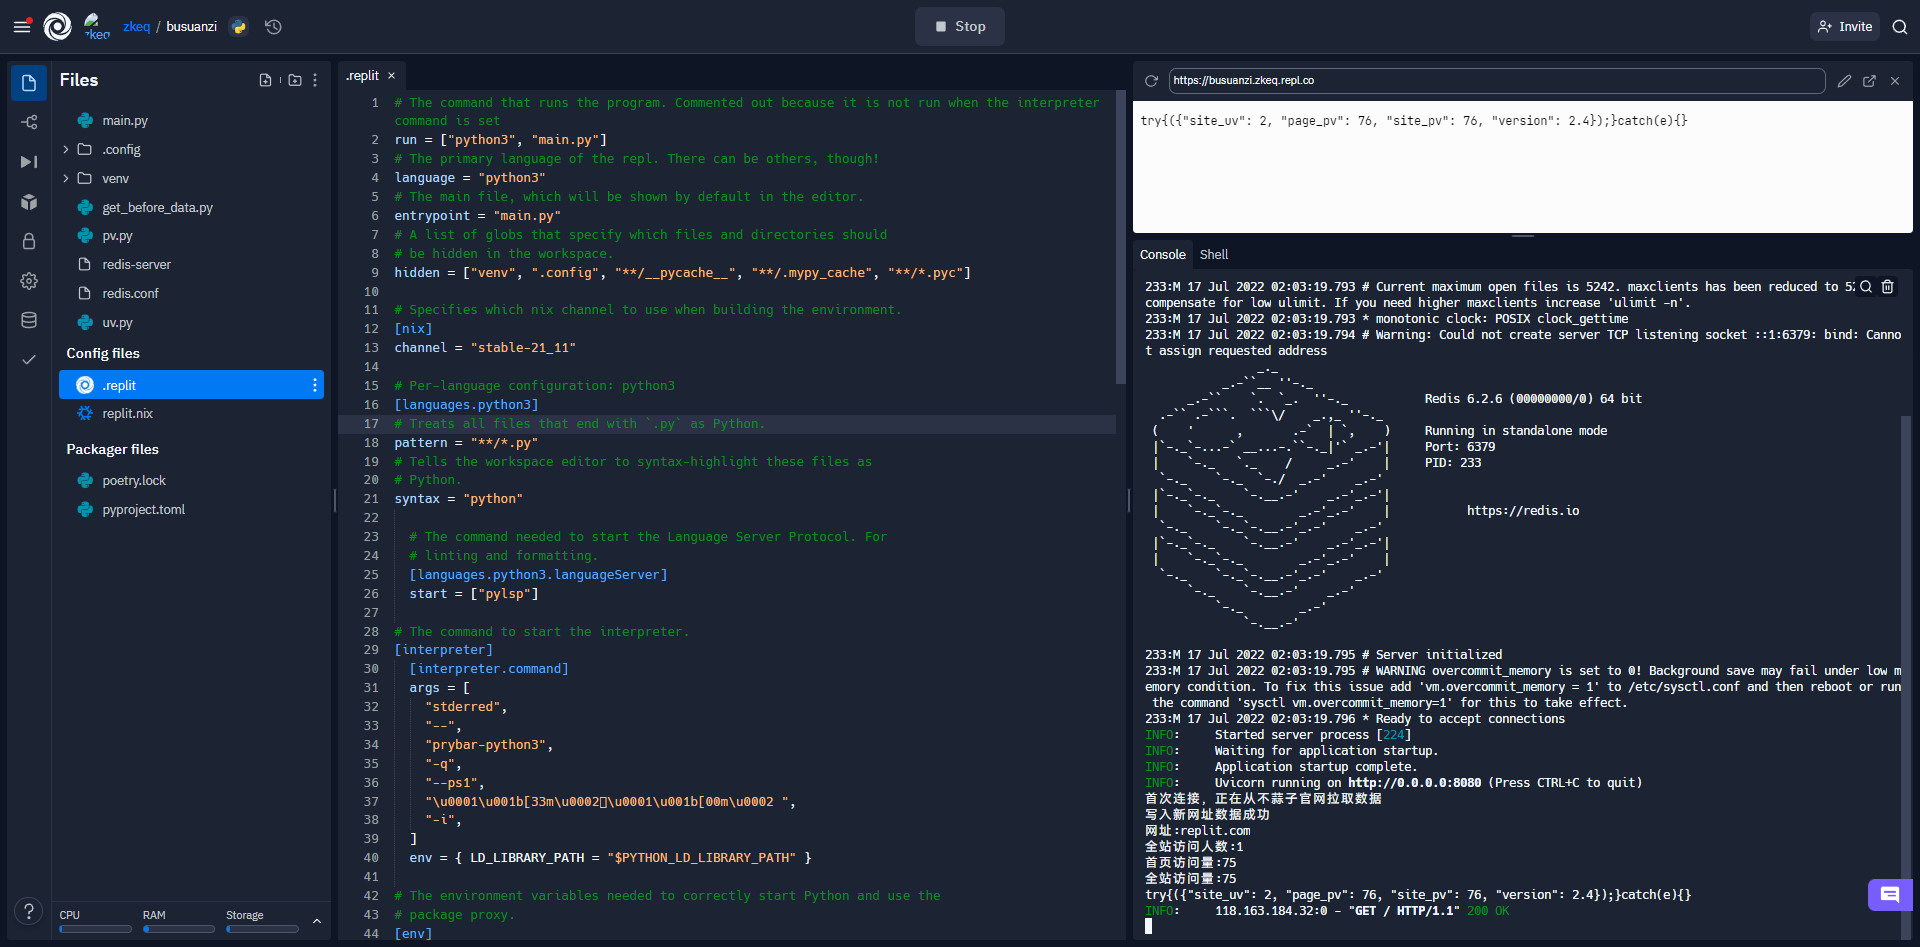Switch to the Shell tab
1920x947 pixels.
pos(1213,254)
